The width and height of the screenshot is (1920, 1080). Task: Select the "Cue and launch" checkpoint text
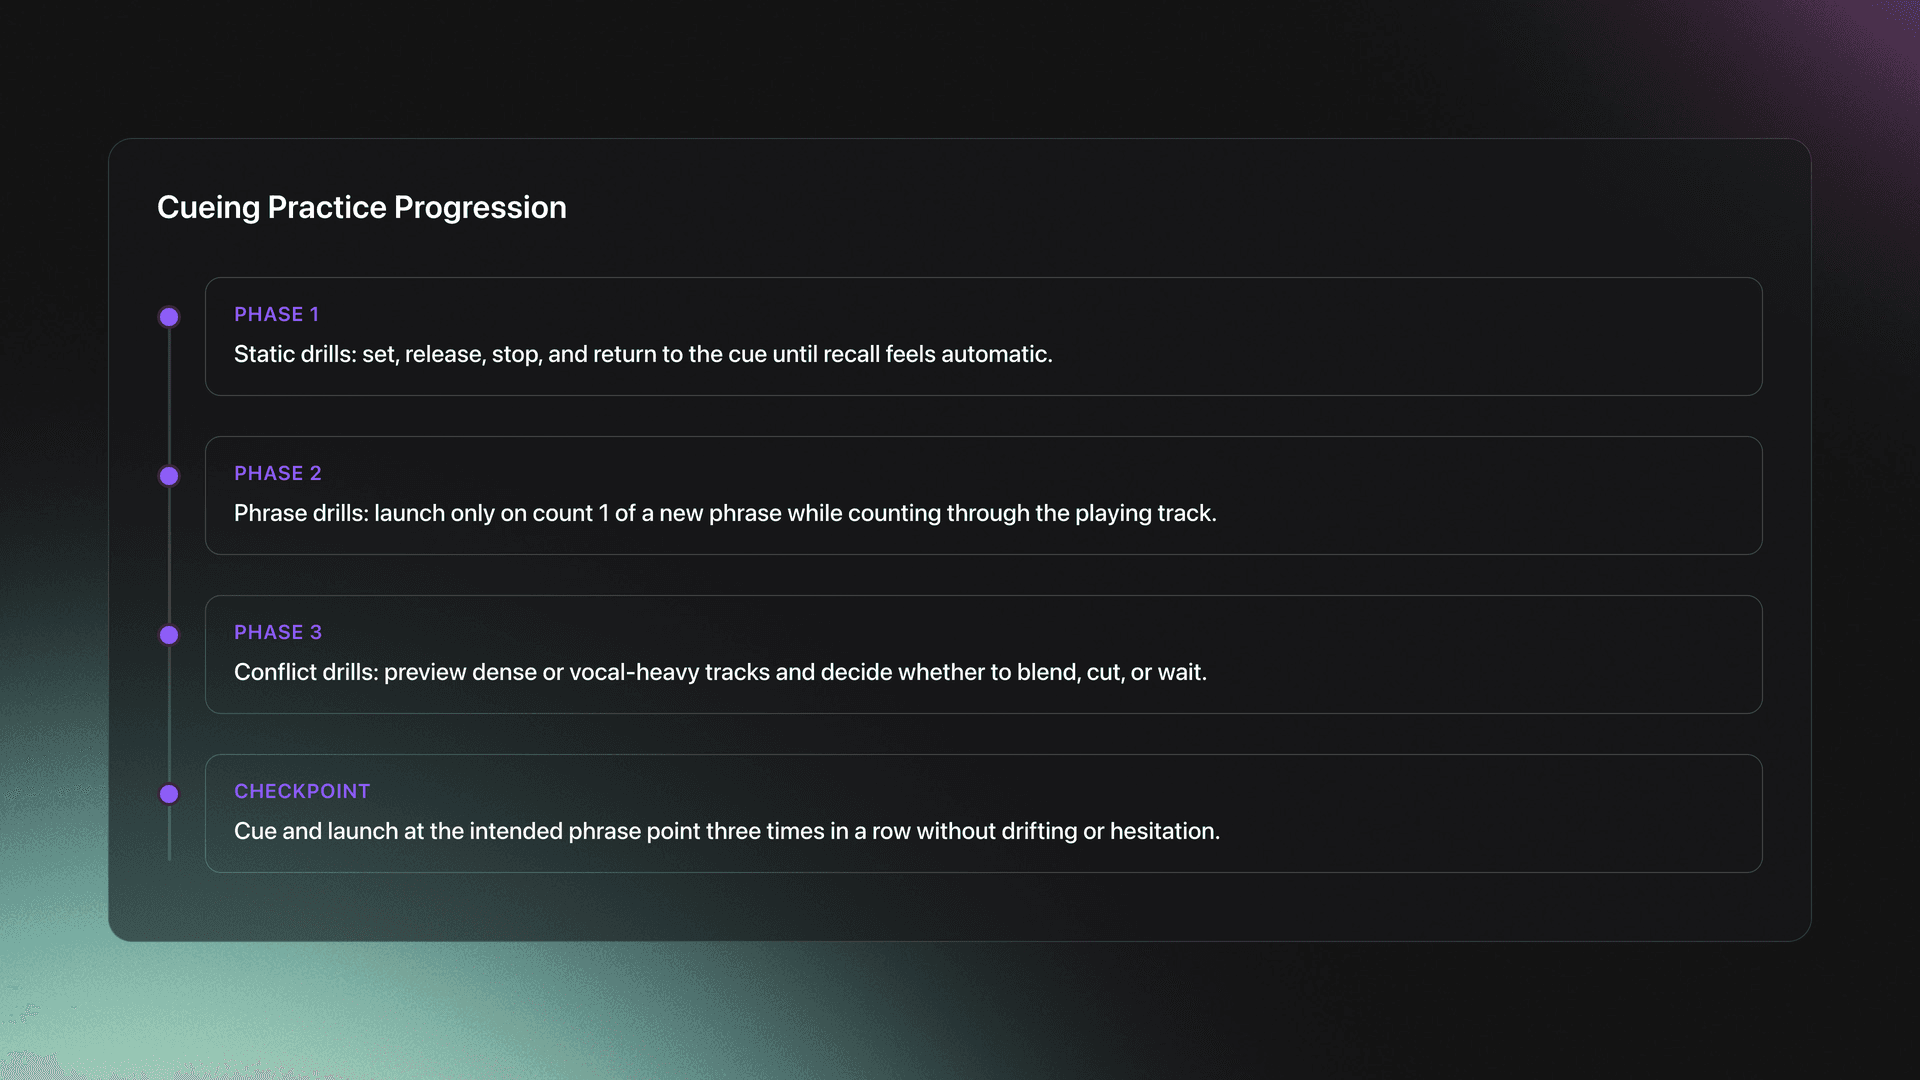point(727,831)
